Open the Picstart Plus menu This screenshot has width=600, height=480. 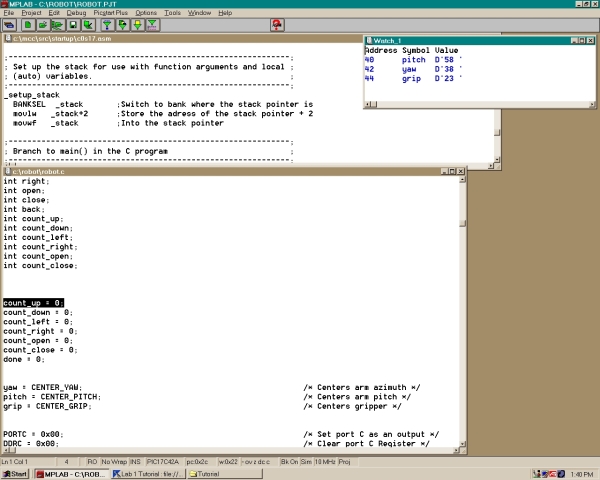click(x=111, y=13)
